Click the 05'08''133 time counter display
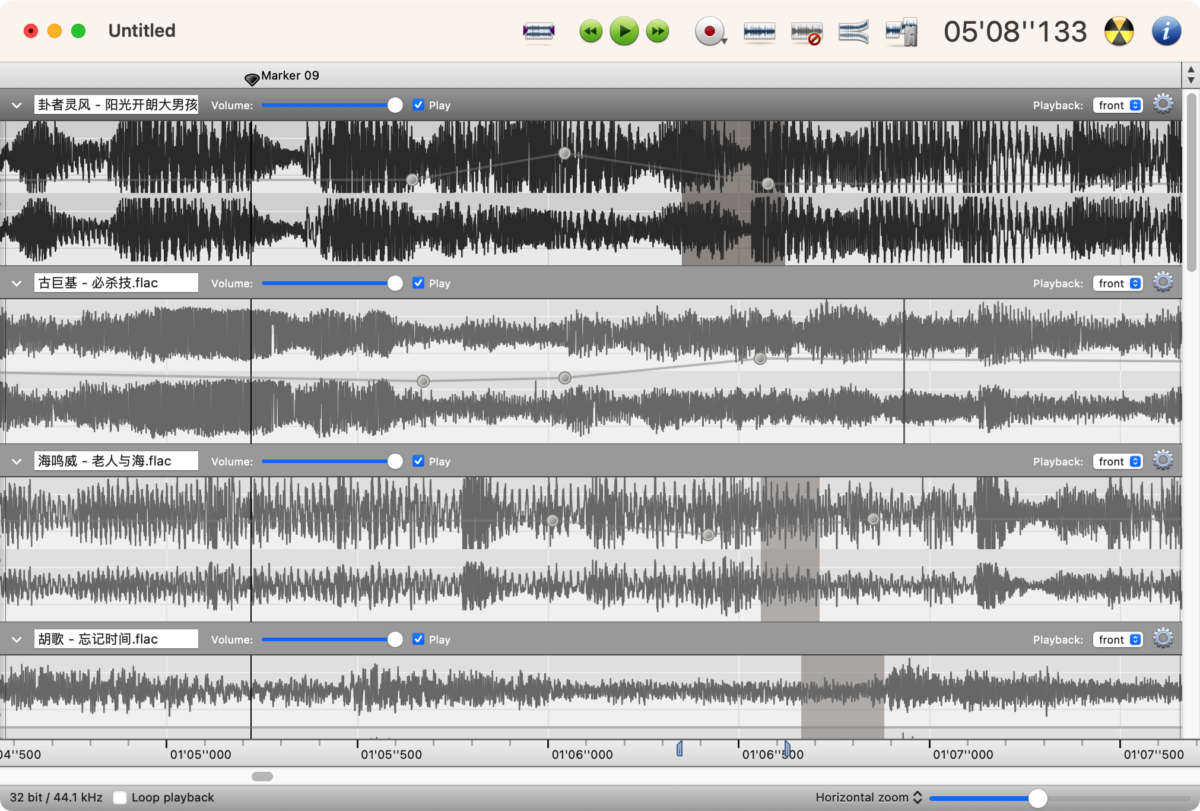This screenshot has height=811, width=1200. coord(1015,32)
